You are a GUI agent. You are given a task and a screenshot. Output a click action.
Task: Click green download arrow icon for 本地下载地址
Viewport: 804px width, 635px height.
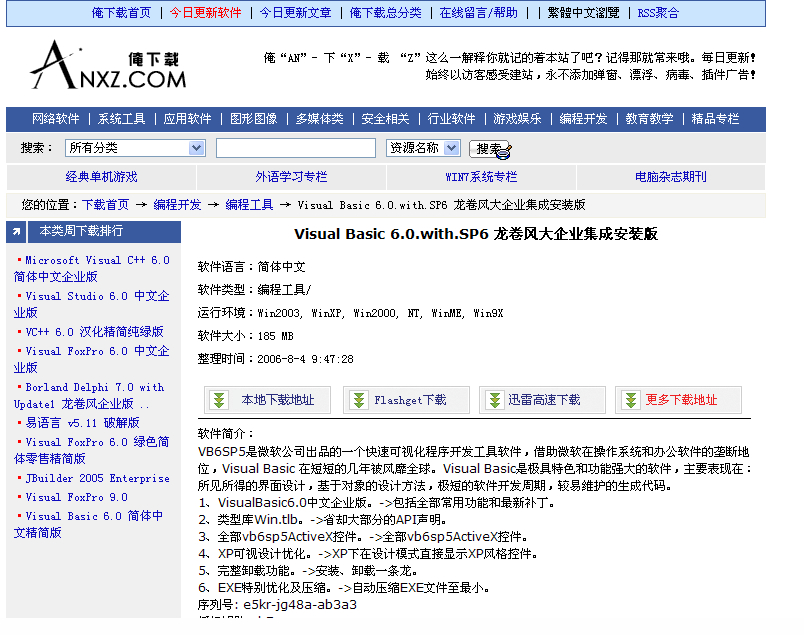[219, 400]
